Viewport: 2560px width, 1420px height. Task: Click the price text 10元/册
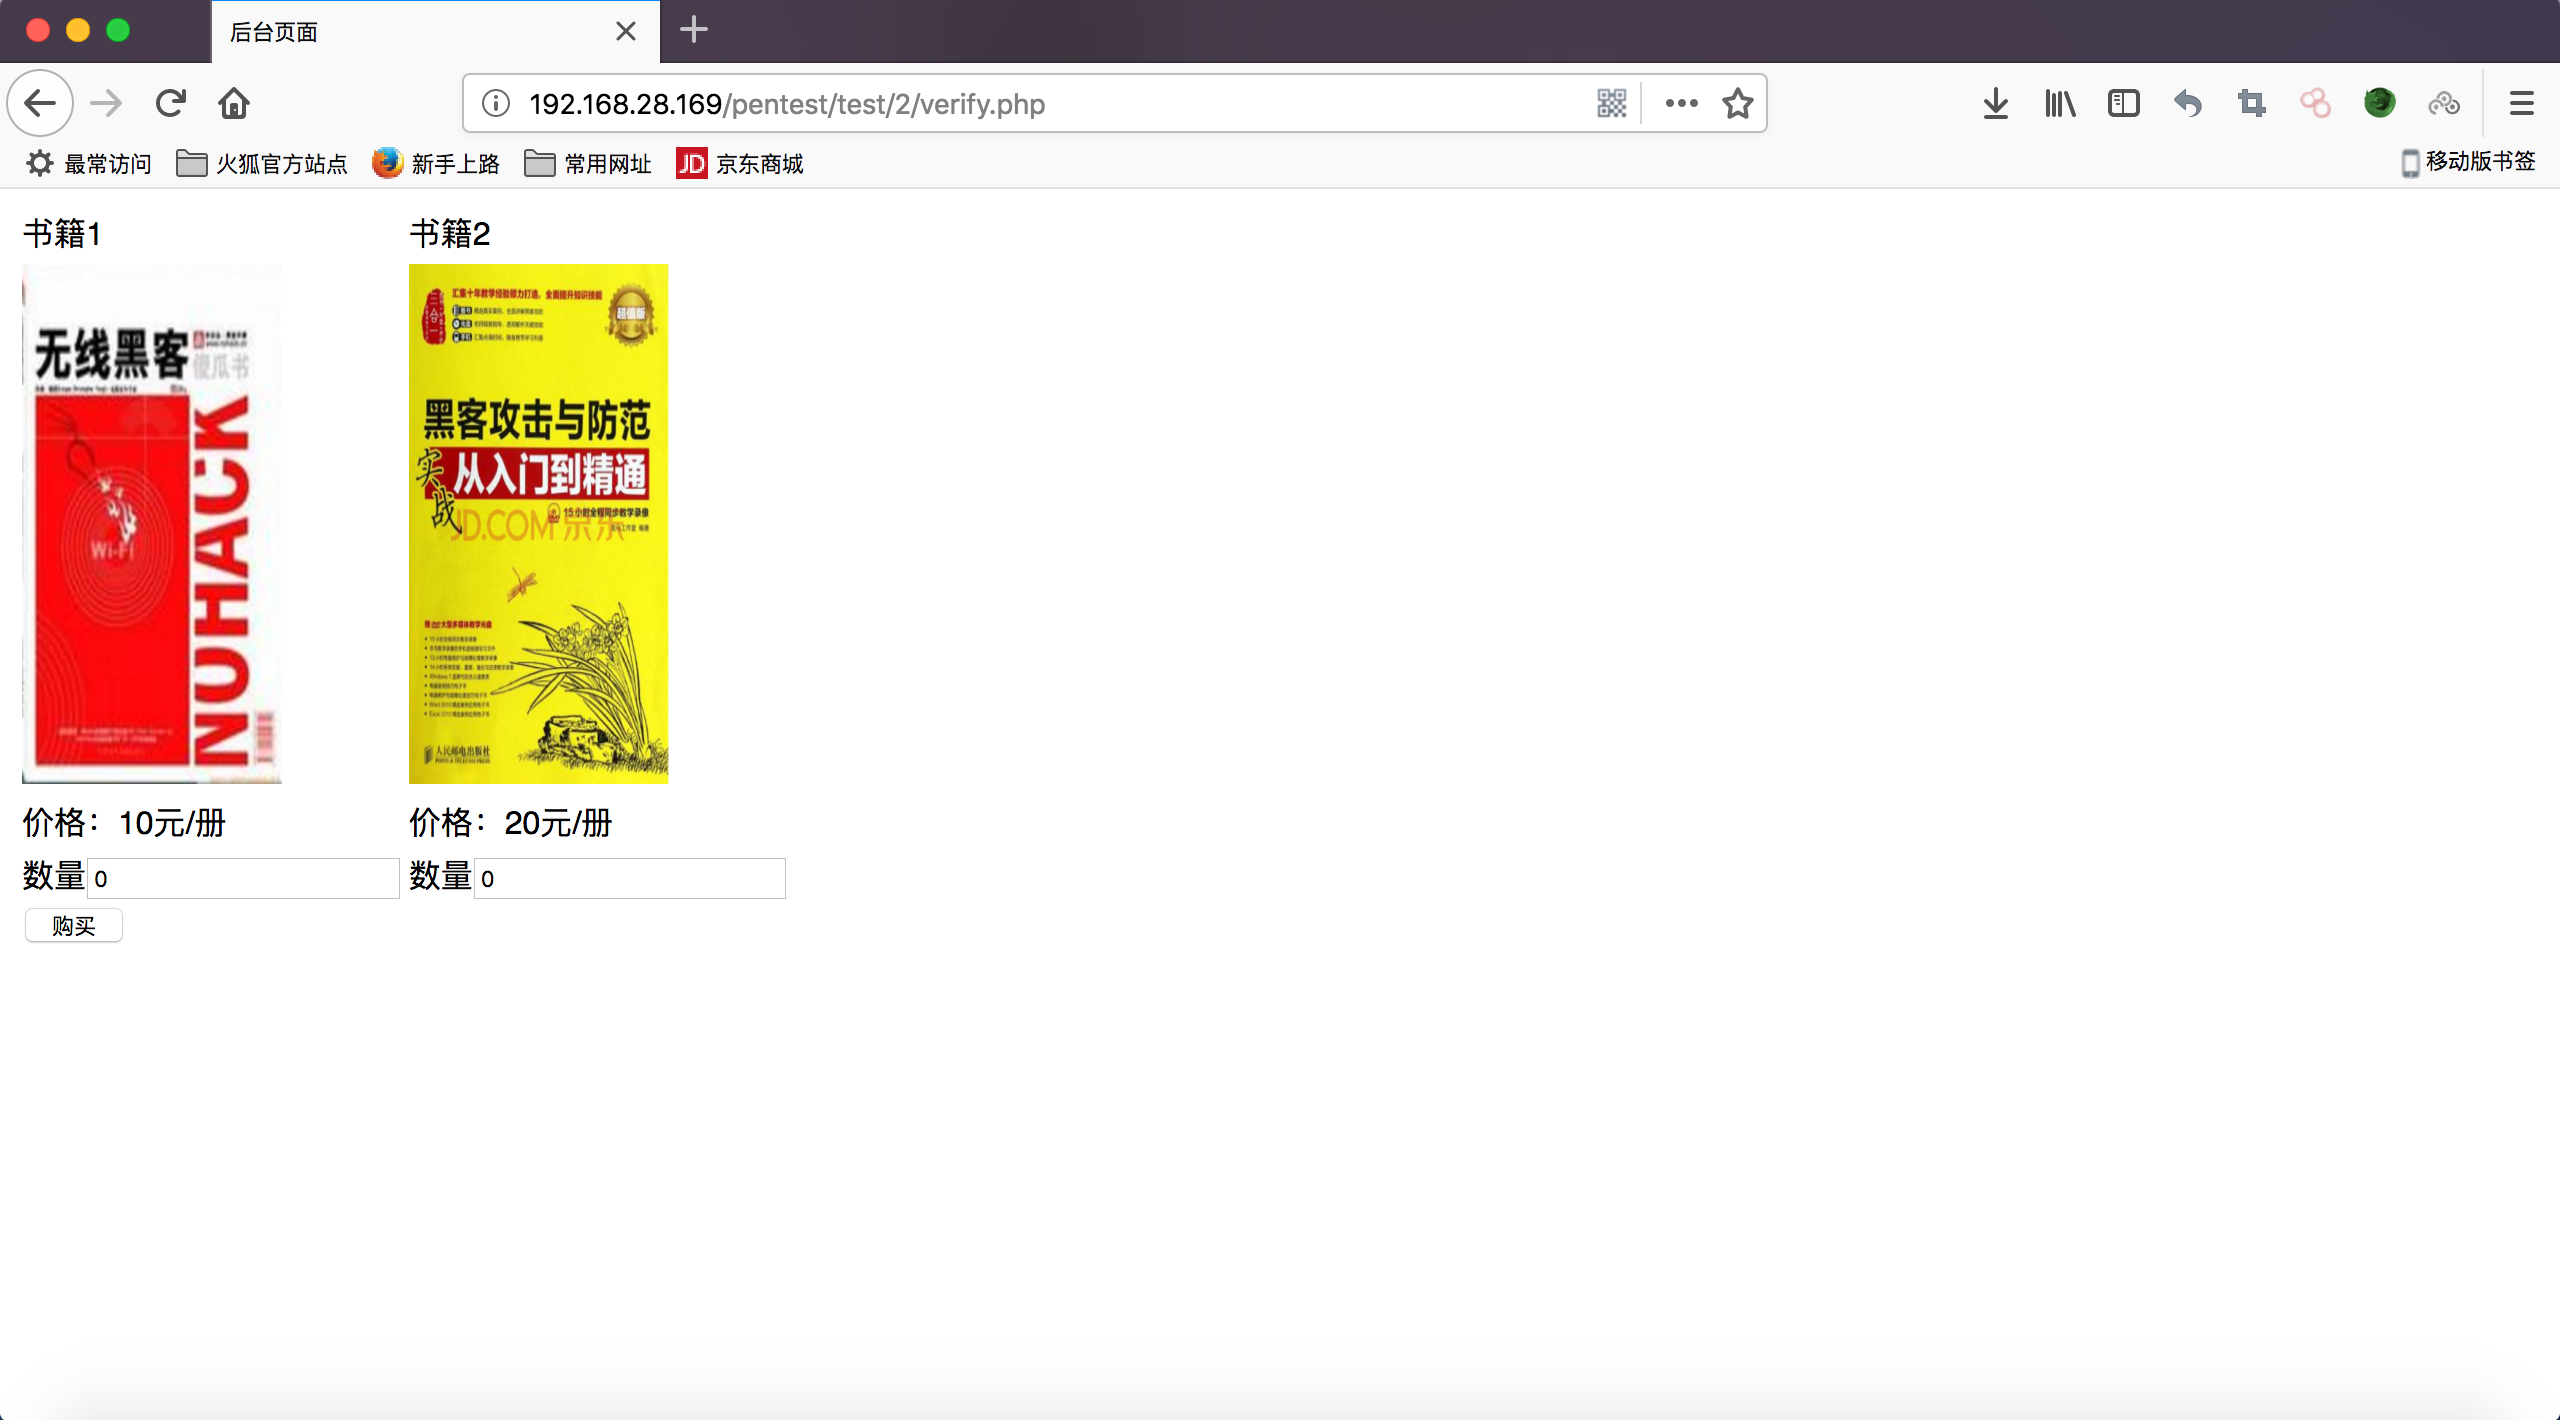tap(172, 823)
